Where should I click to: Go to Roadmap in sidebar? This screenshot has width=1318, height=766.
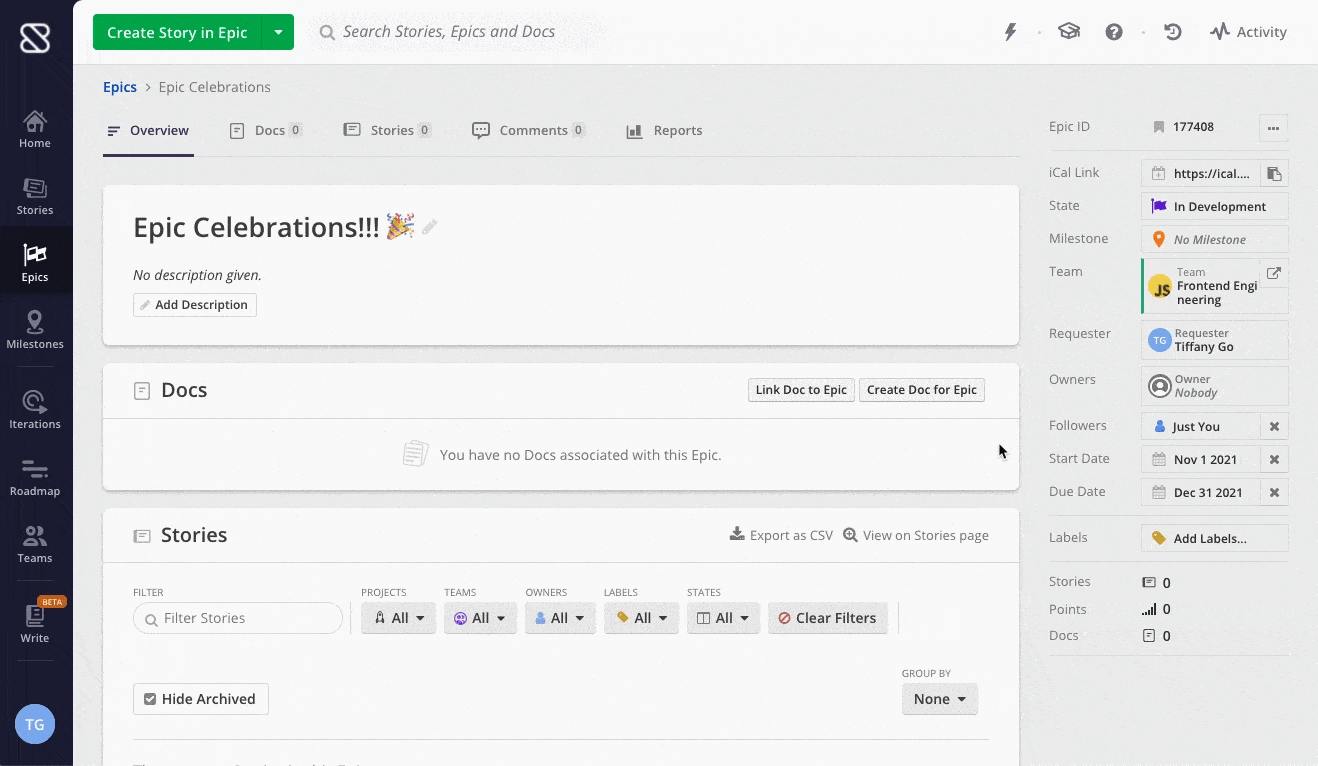coord(35,479)
